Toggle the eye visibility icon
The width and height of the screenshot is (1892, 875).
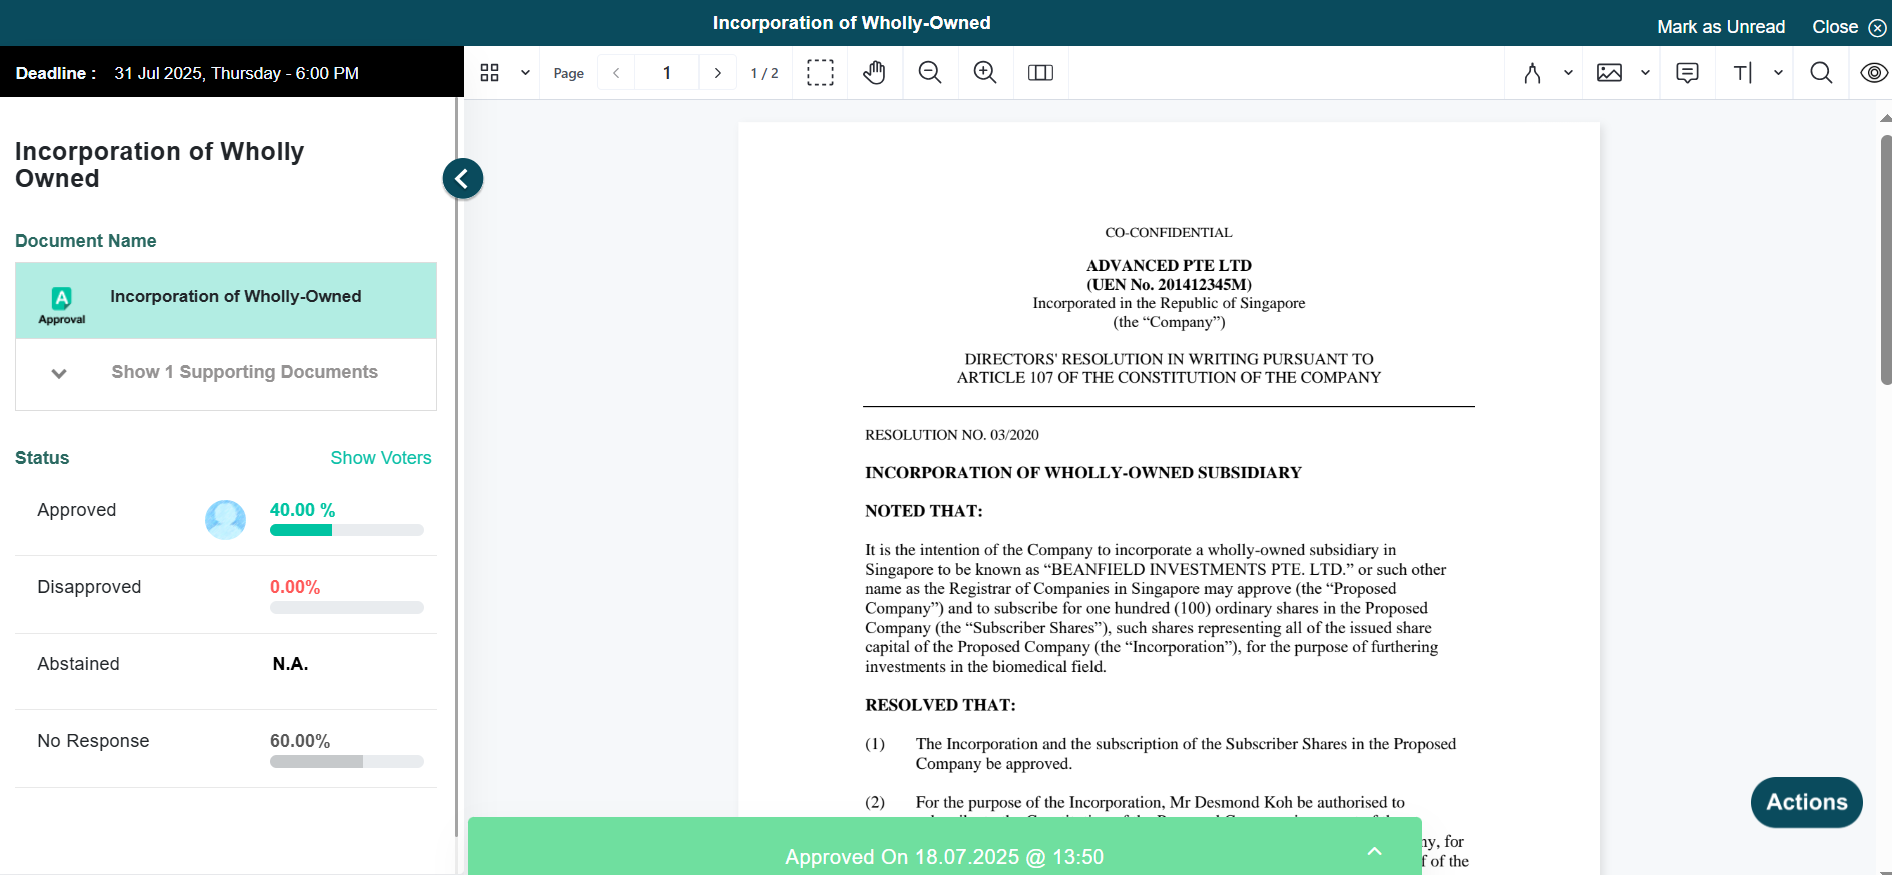tap(1874, 73)
